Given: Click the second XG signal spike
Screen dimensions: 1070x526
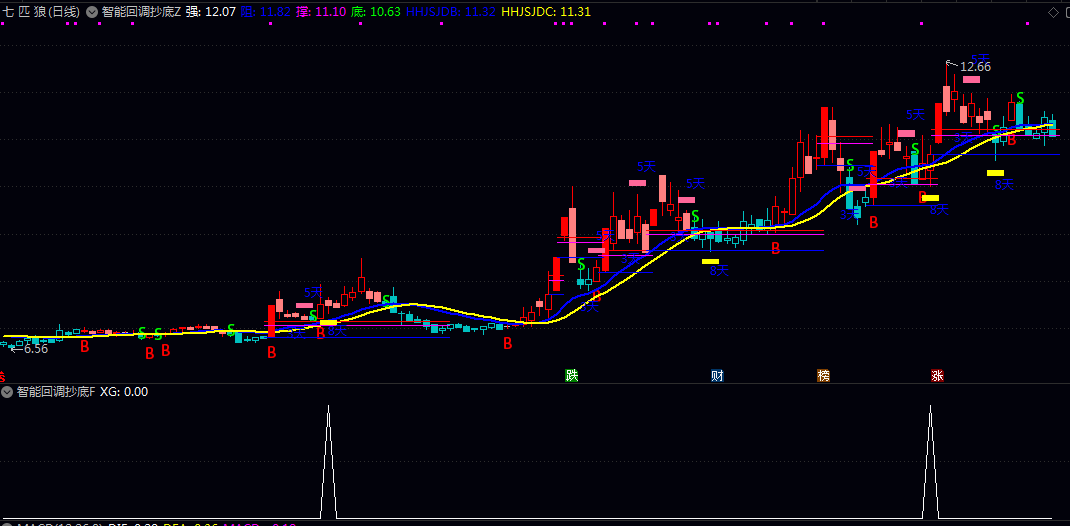Looking at the screenshot, I should point(930,461).
